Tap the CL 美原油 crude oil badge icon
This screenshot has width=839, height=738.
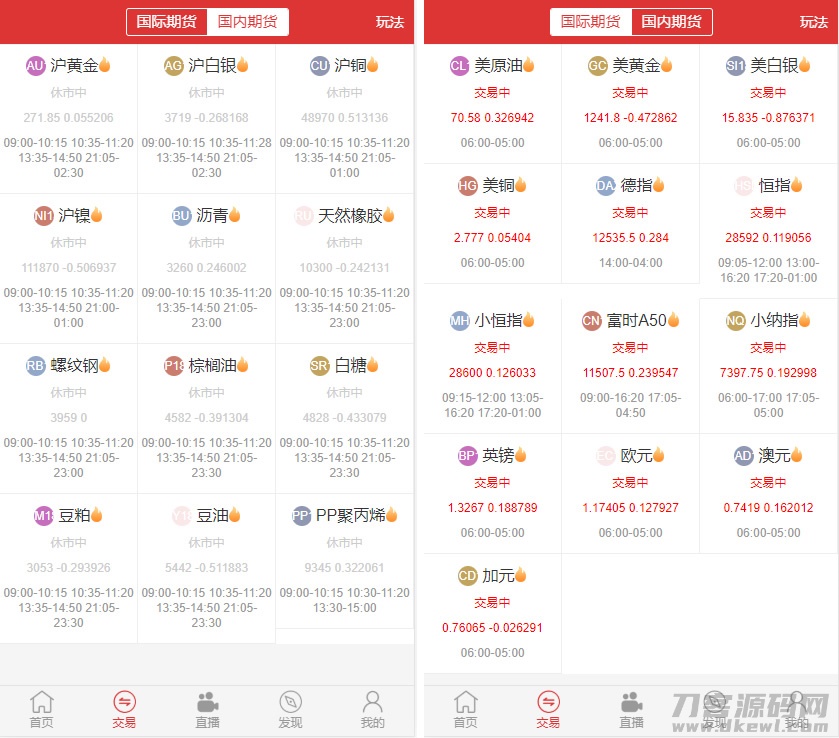tap(458, 65)
